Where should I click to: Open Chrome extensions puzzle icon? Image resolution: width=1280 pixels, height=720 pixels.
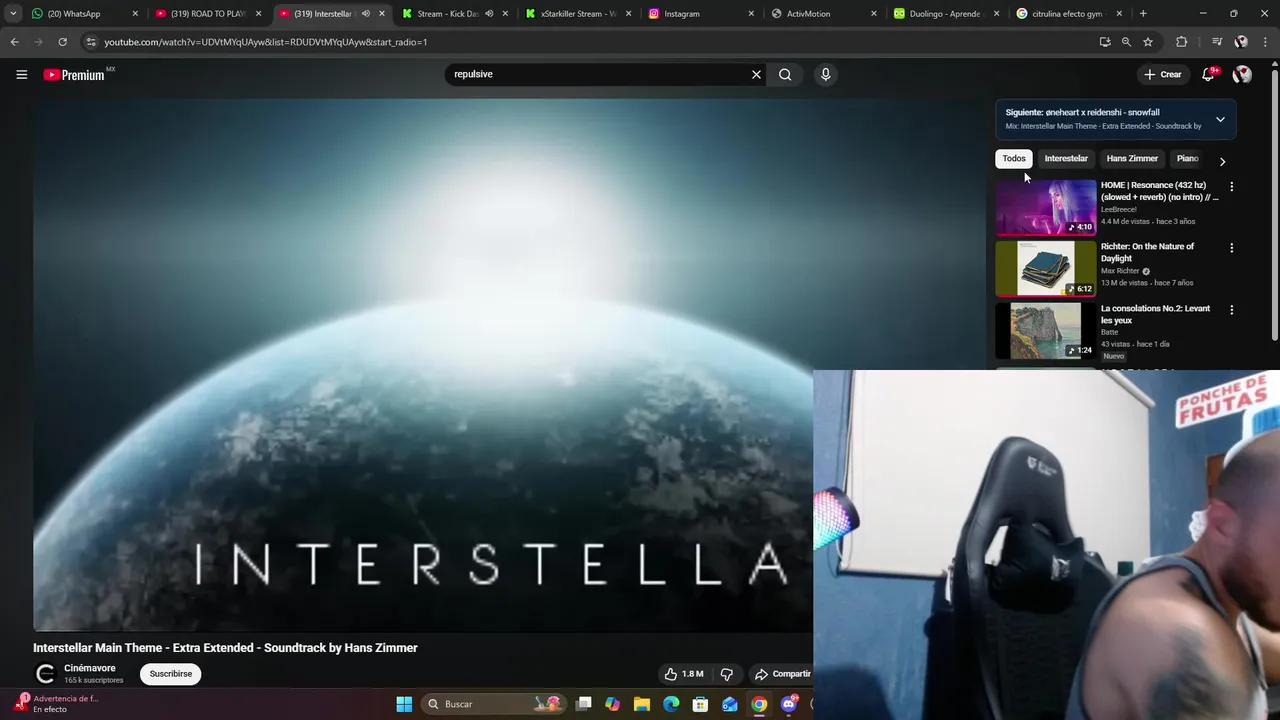pyautogui.click(x=1182, y=42)
